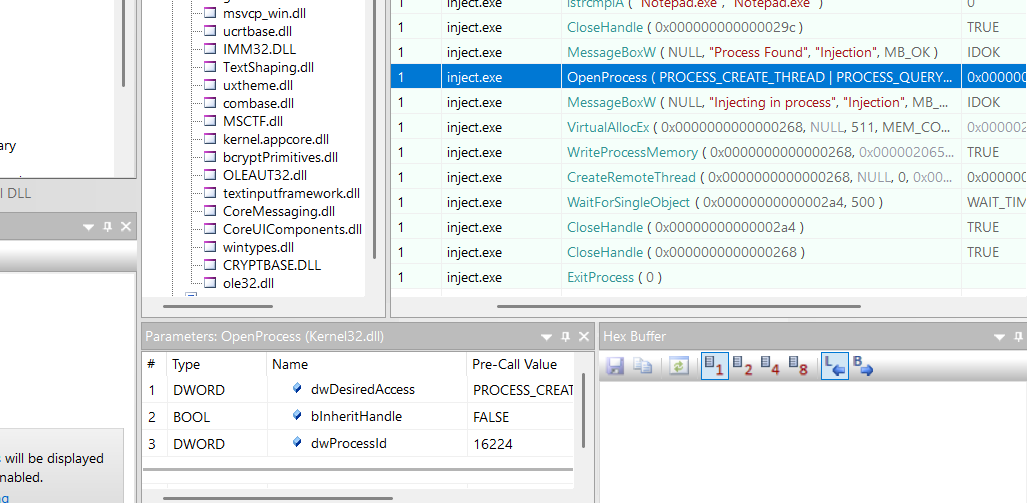
Task: Click the Copy icon in Hex Buffer toolbar
Action: tap(642, 367)
